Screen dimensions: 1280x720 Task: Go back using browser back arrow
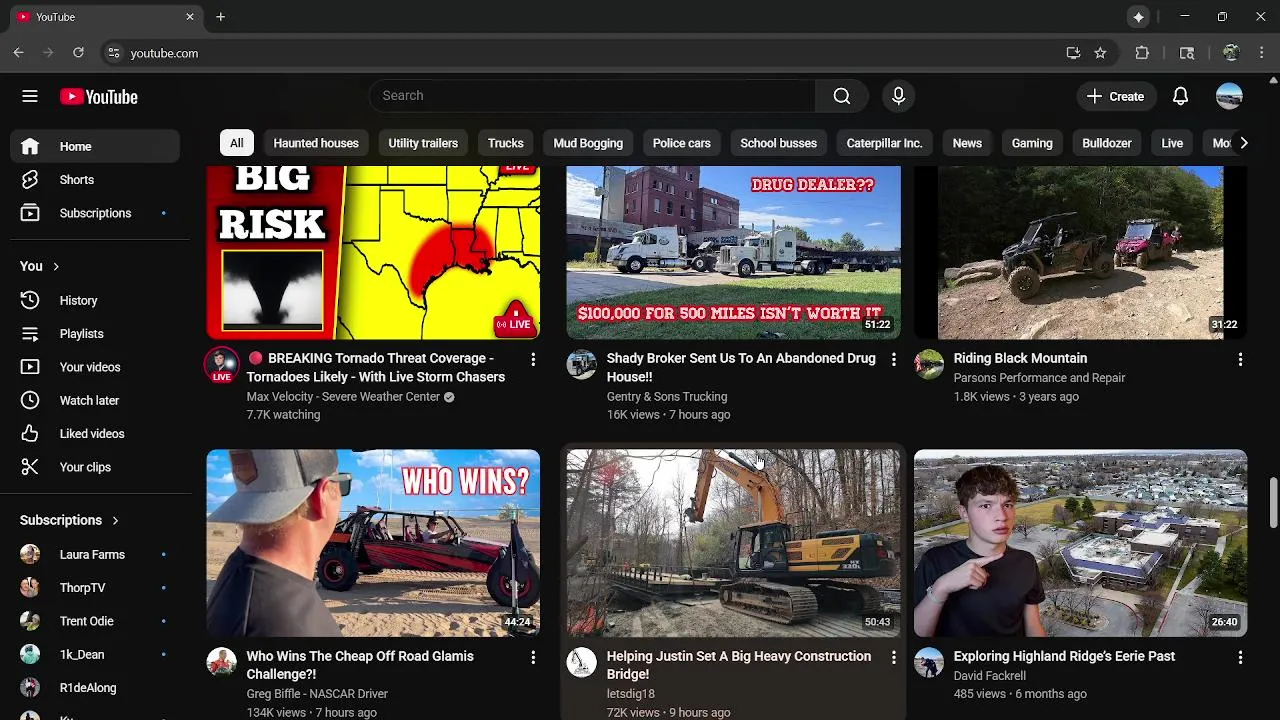click(19, 53)
